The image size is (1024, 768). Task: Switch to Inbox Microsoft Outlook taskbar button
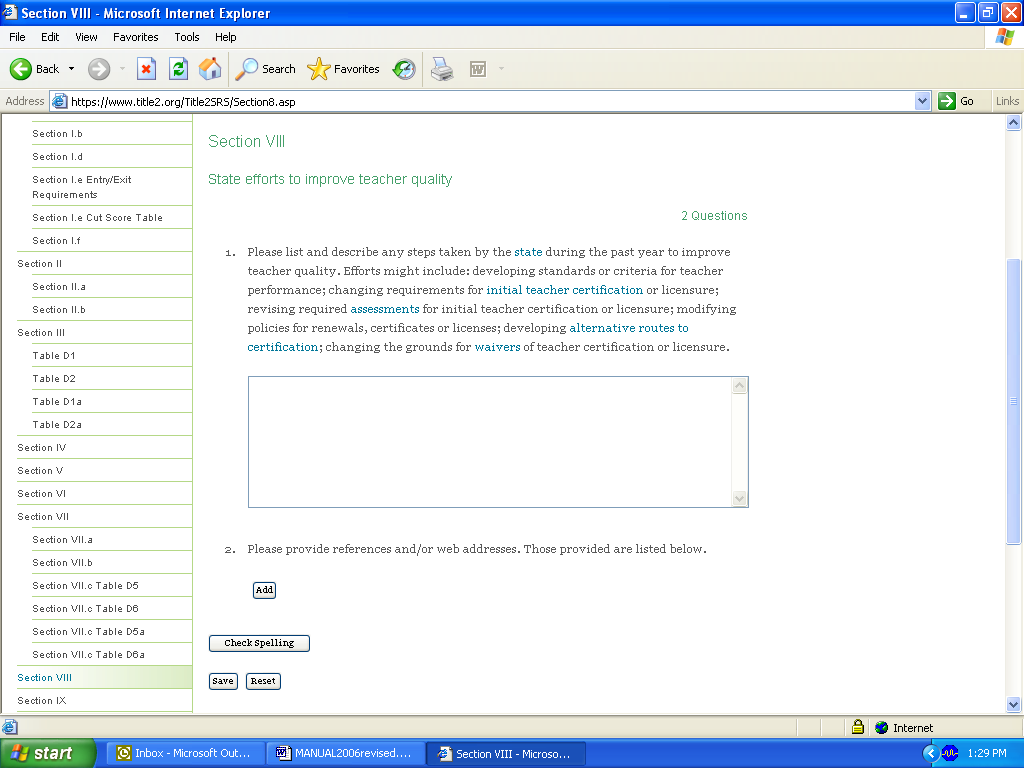(185, 753)
